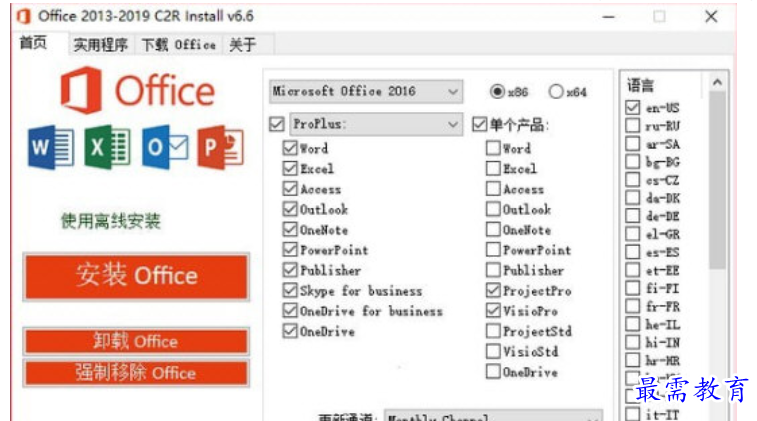Check the et-EE language
This screenshot has width=757, height=421.
(x=632, y=270)
